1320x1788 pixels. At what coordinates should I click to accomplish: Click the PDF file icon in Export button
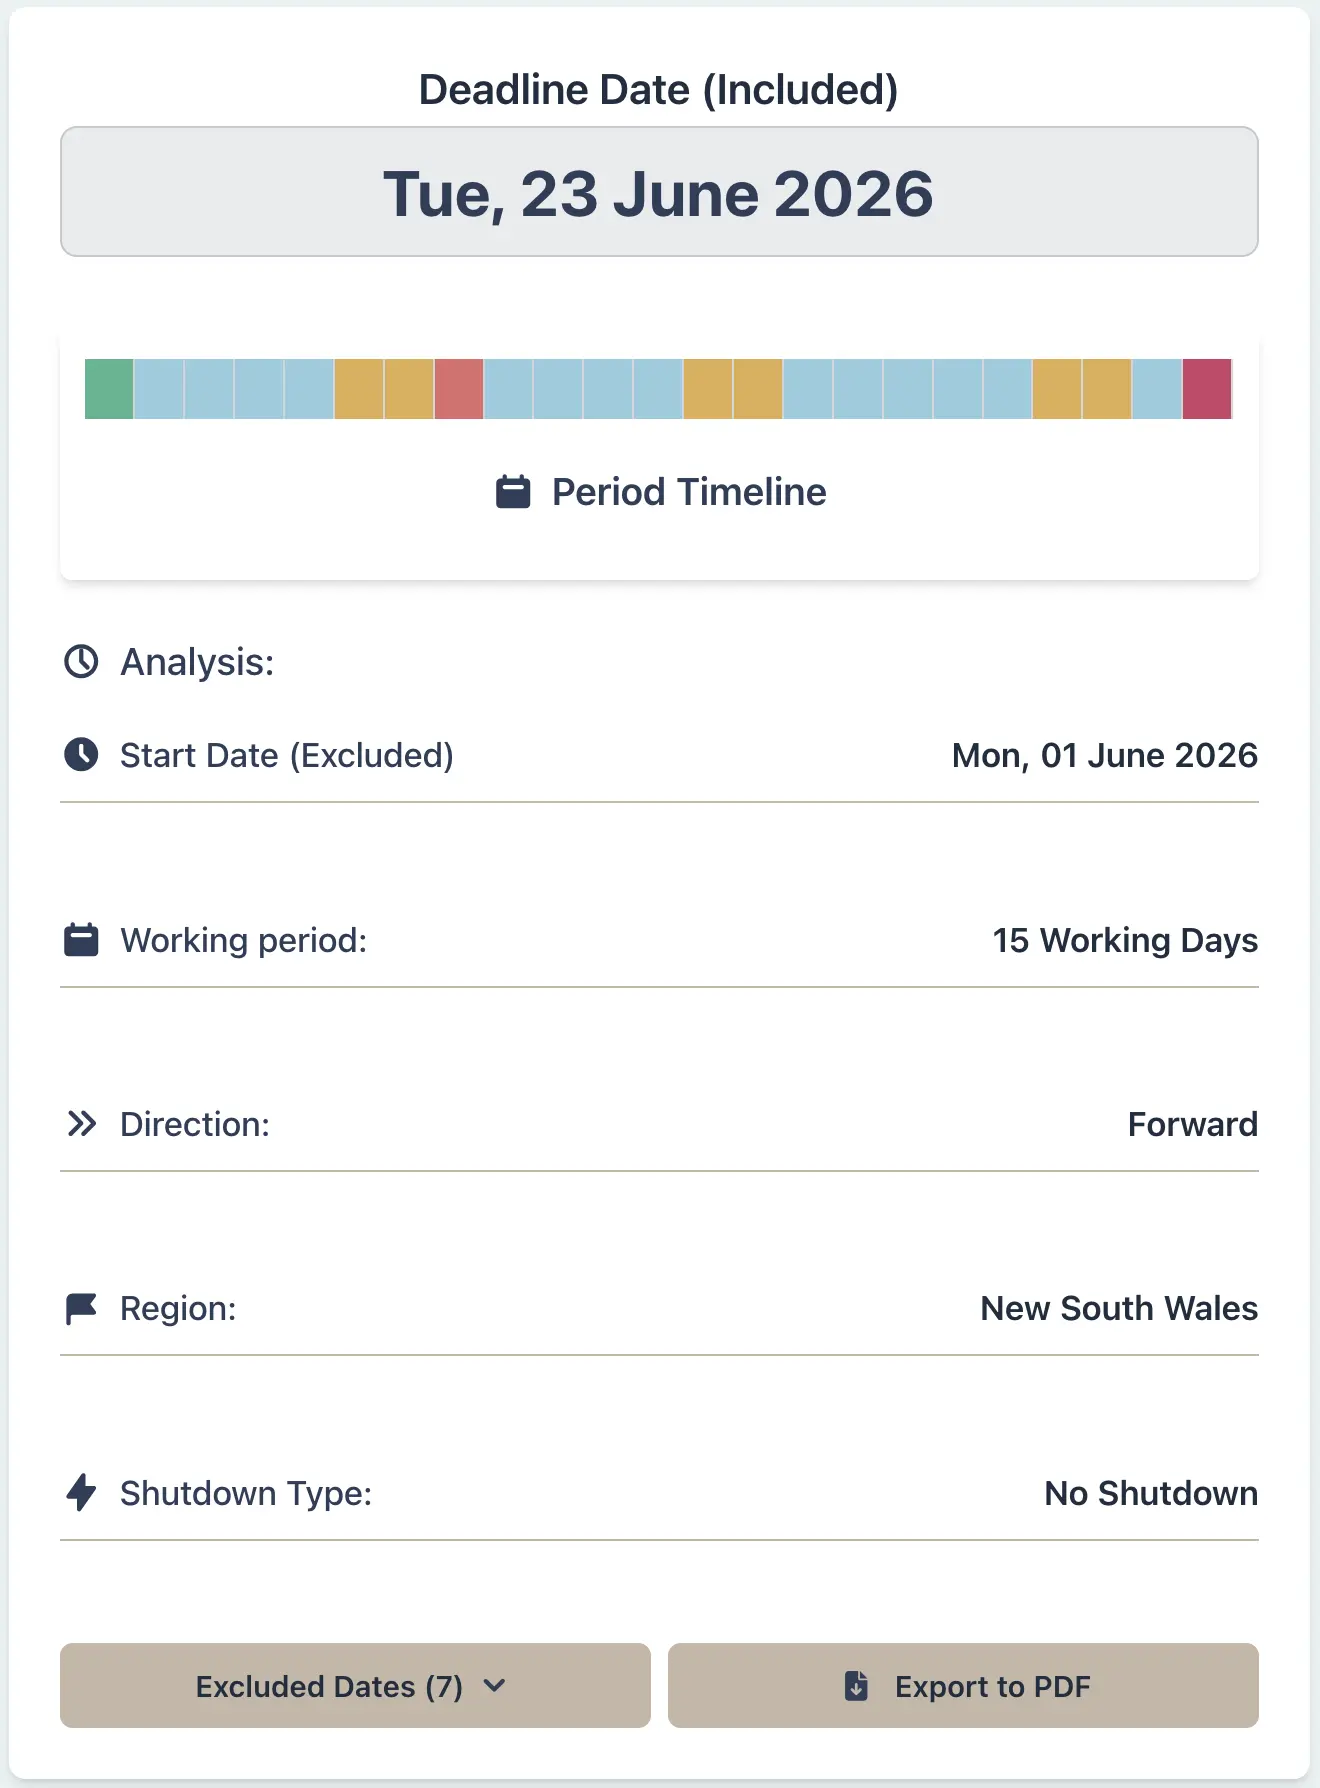tap(857, 1686)
